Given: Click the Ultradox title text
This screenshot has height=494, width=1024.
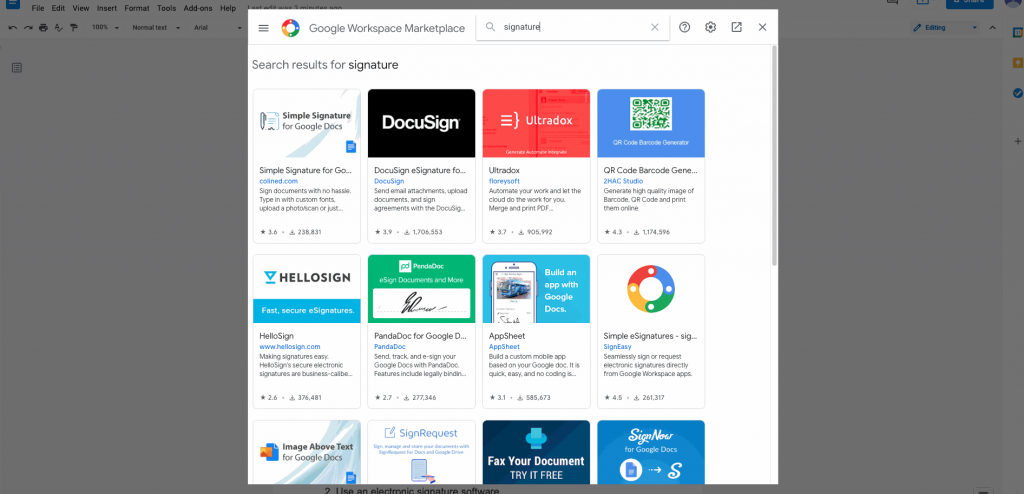Looking at the screenshot, I should point(504,170).
